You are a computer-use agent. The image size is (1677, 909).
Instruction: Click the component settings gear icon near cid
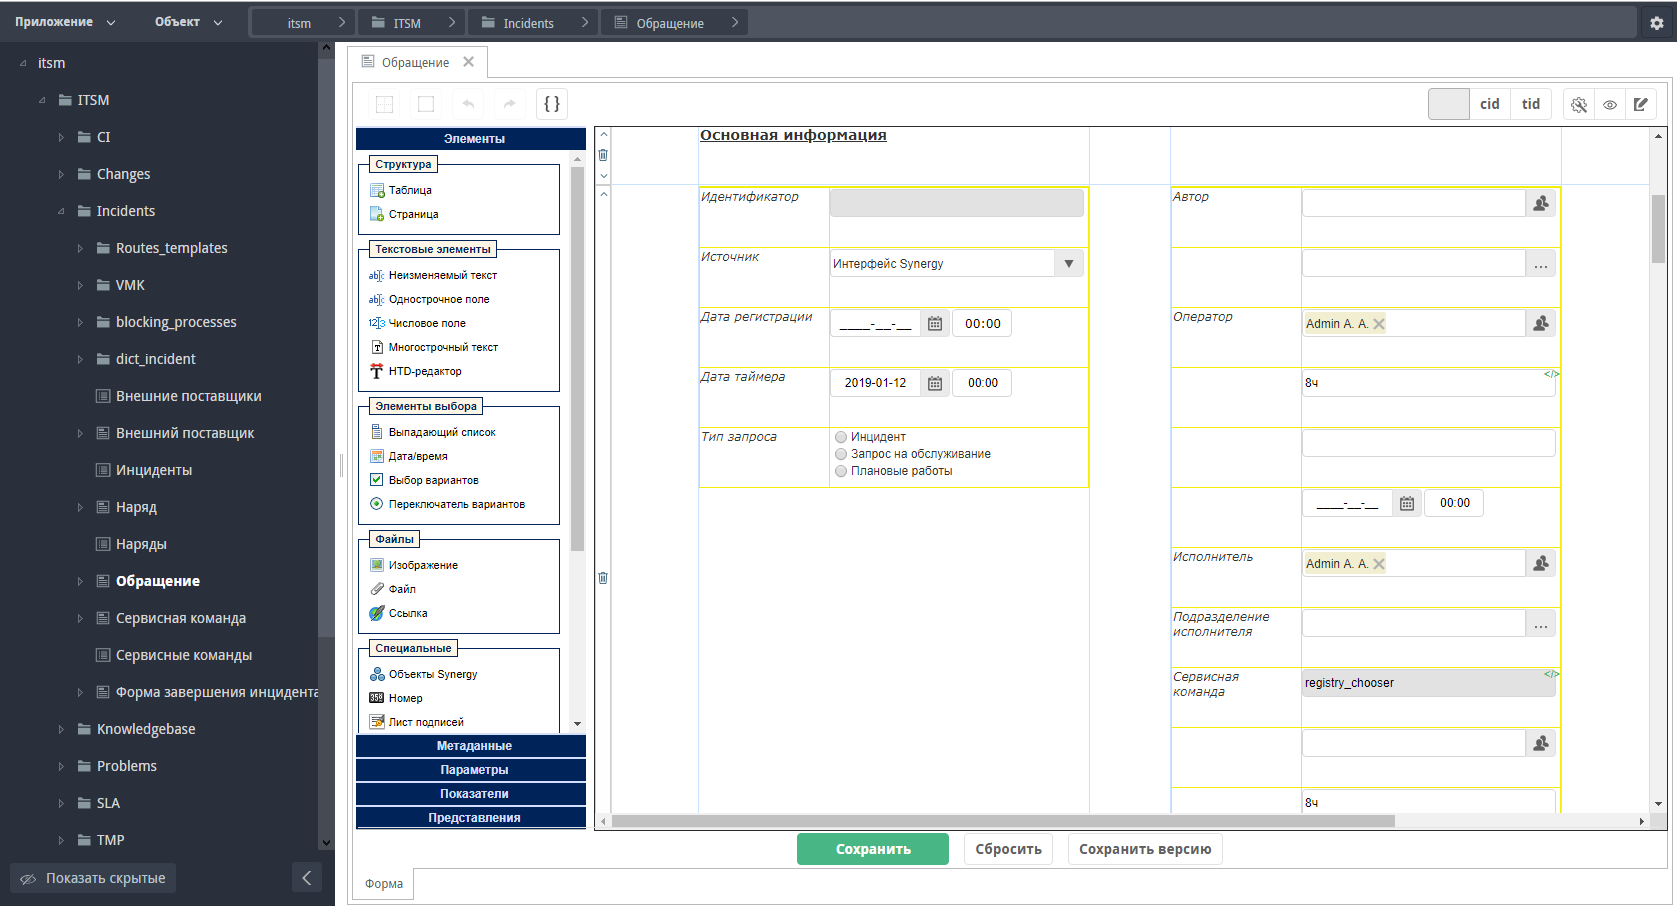pyautogui.click(x=1579, y=104)
